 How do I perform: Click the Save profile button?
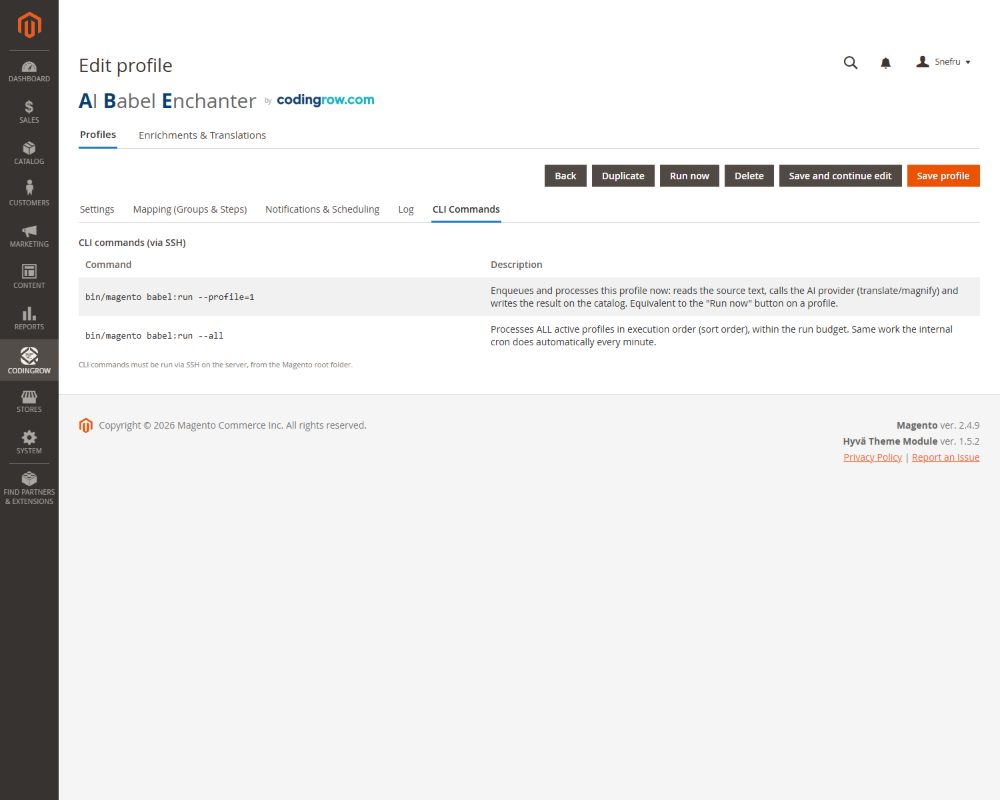click(943, 176)
